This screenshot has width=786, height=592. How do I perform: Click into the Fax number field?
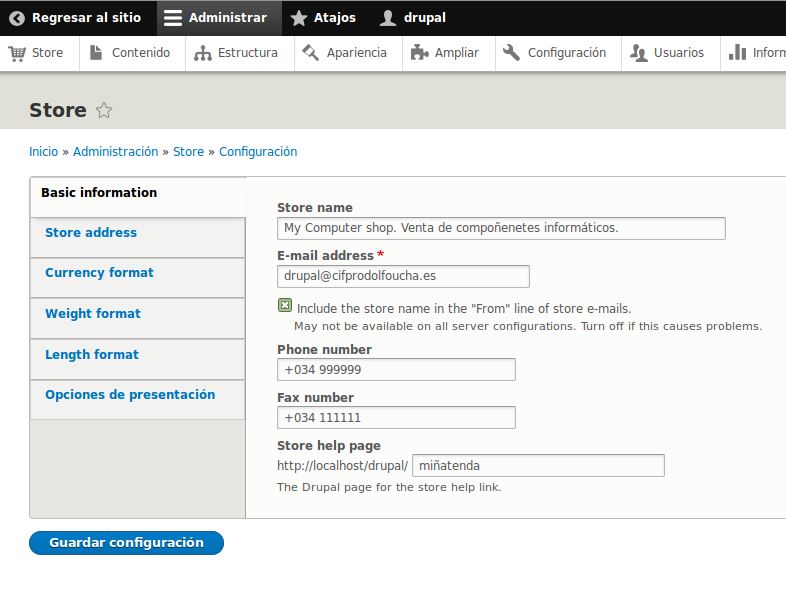tap(396, 418)
